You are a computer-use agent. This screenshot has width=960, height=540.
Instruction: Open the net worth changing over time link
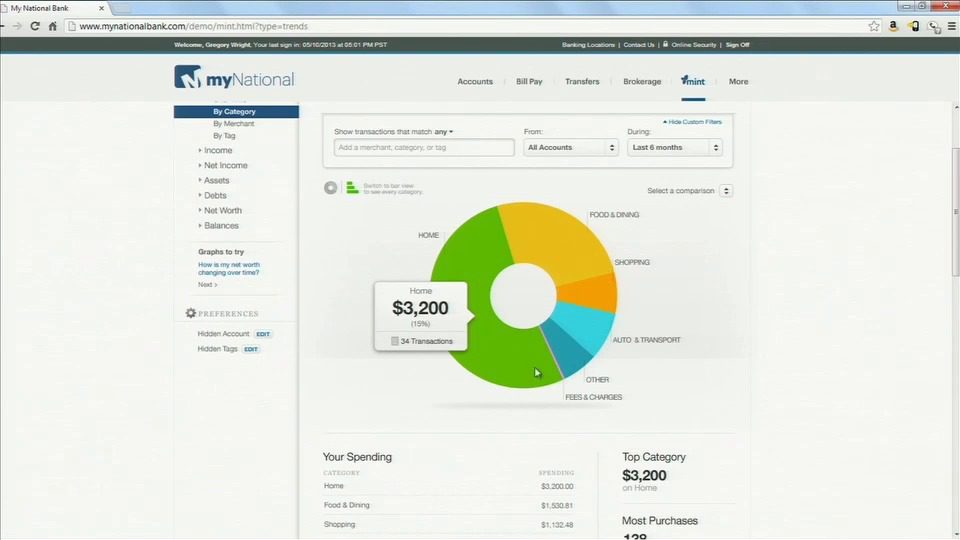[x=228, y=269]
